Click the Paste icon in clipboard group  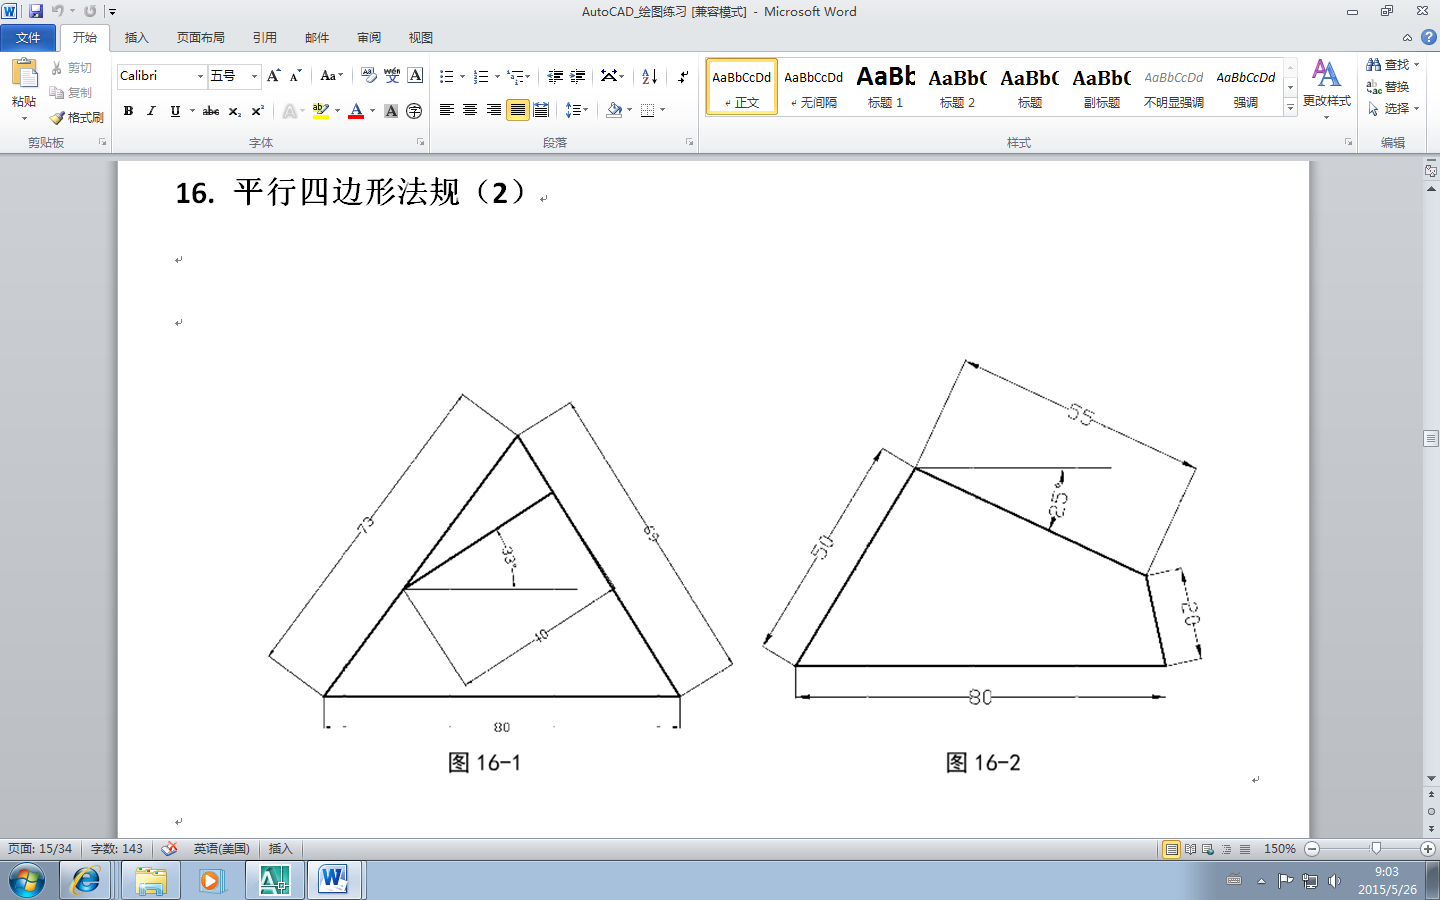[24, 73]
